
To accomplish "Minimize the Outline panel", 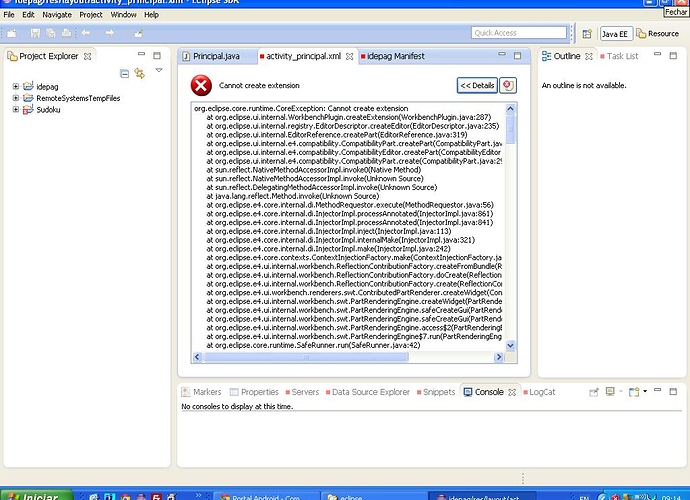I will (657, 54).
